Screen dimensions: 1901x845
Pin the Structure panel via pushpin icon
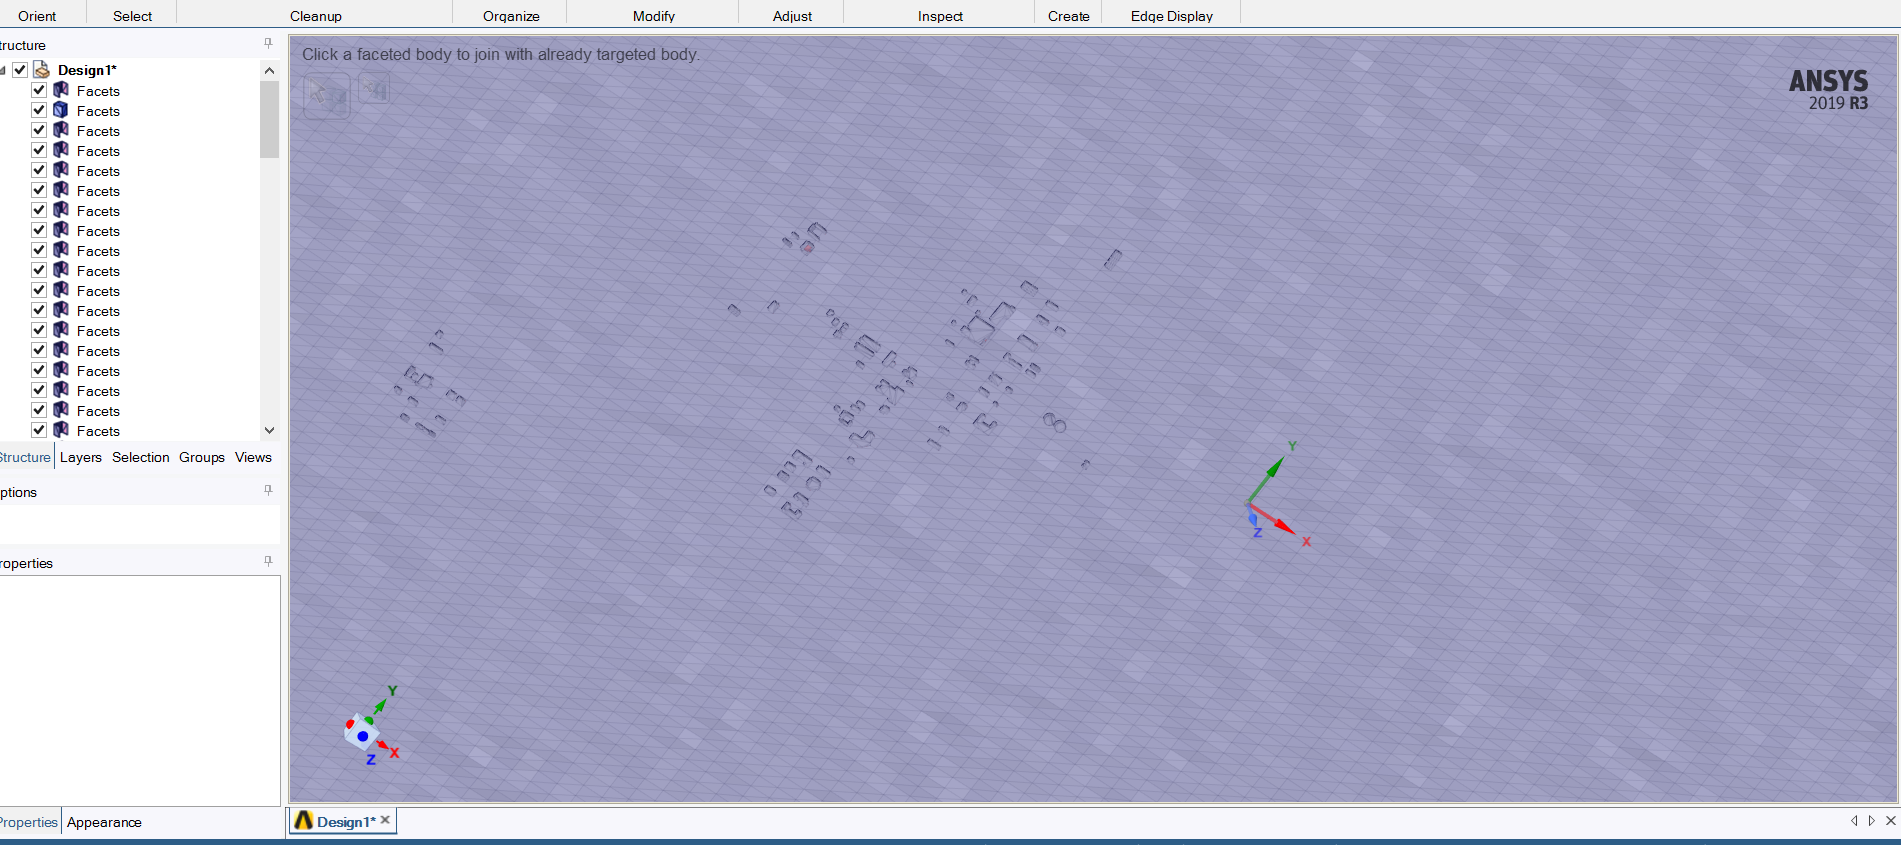pyautogui.click(x=268, y=43)
